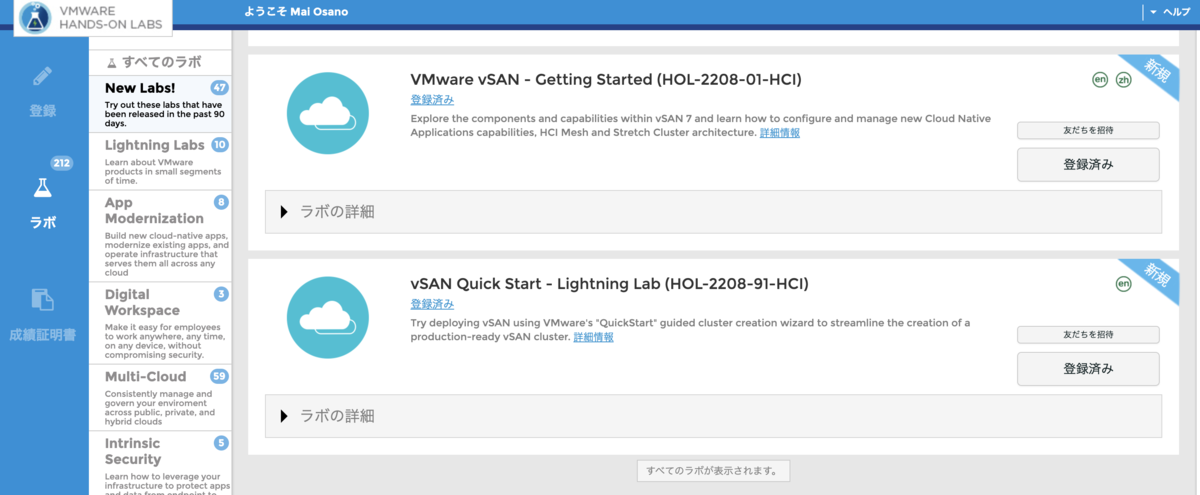This screenshot has width=1200, height=495.
Task: Click the flask icon beside すべてのラボ
Action: pos(112,62)
